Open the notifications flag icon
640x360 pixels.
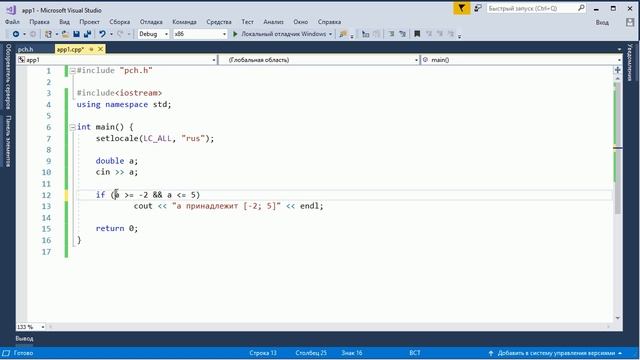[462, 8]
